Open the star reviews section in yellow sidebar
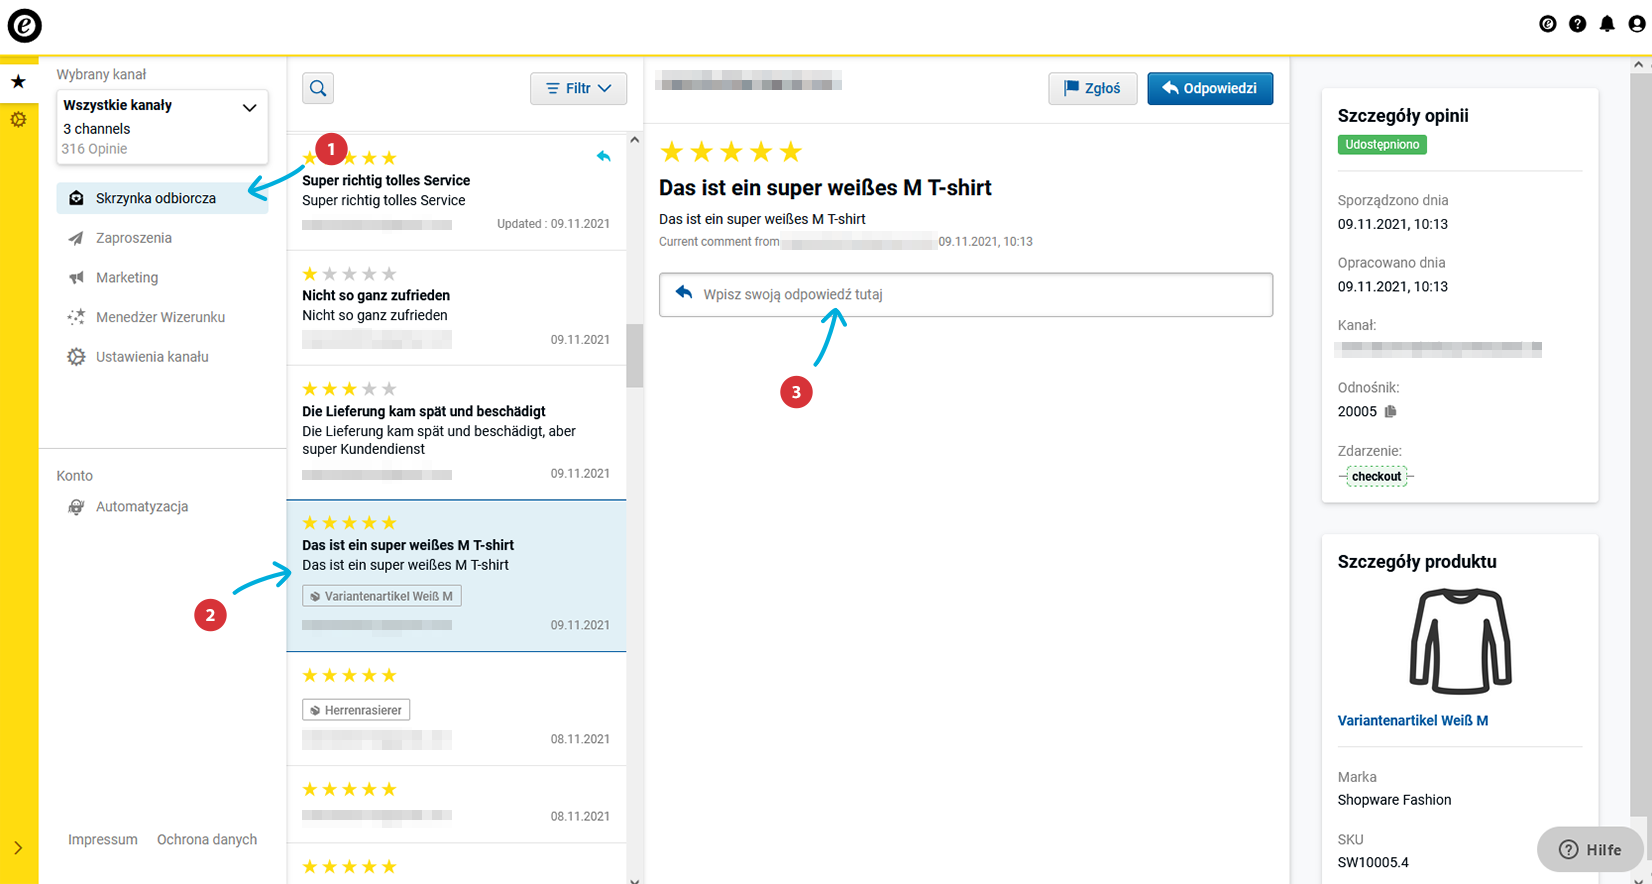The height and width of the screenshot is (884, 1652). click(x=18, y=82)
